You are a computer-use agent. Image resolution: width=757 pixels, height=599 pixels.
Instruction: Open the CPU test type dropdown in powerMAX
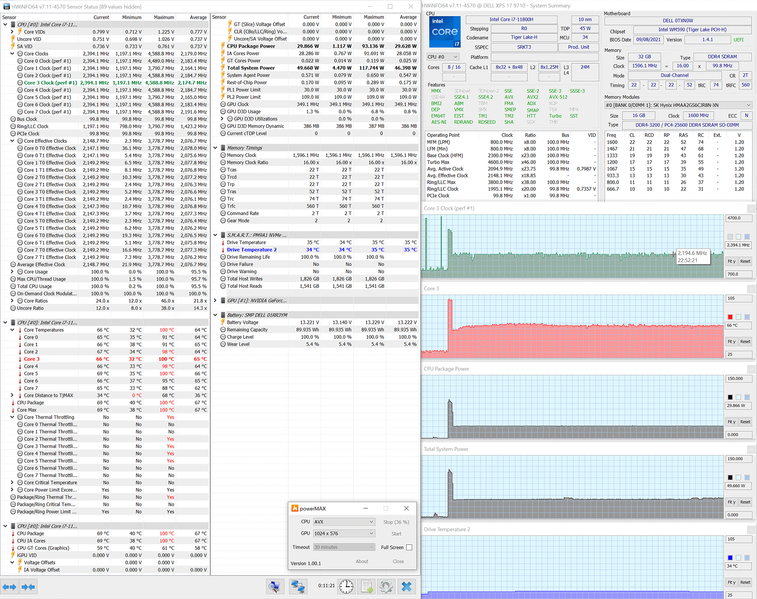click(344, 522)
